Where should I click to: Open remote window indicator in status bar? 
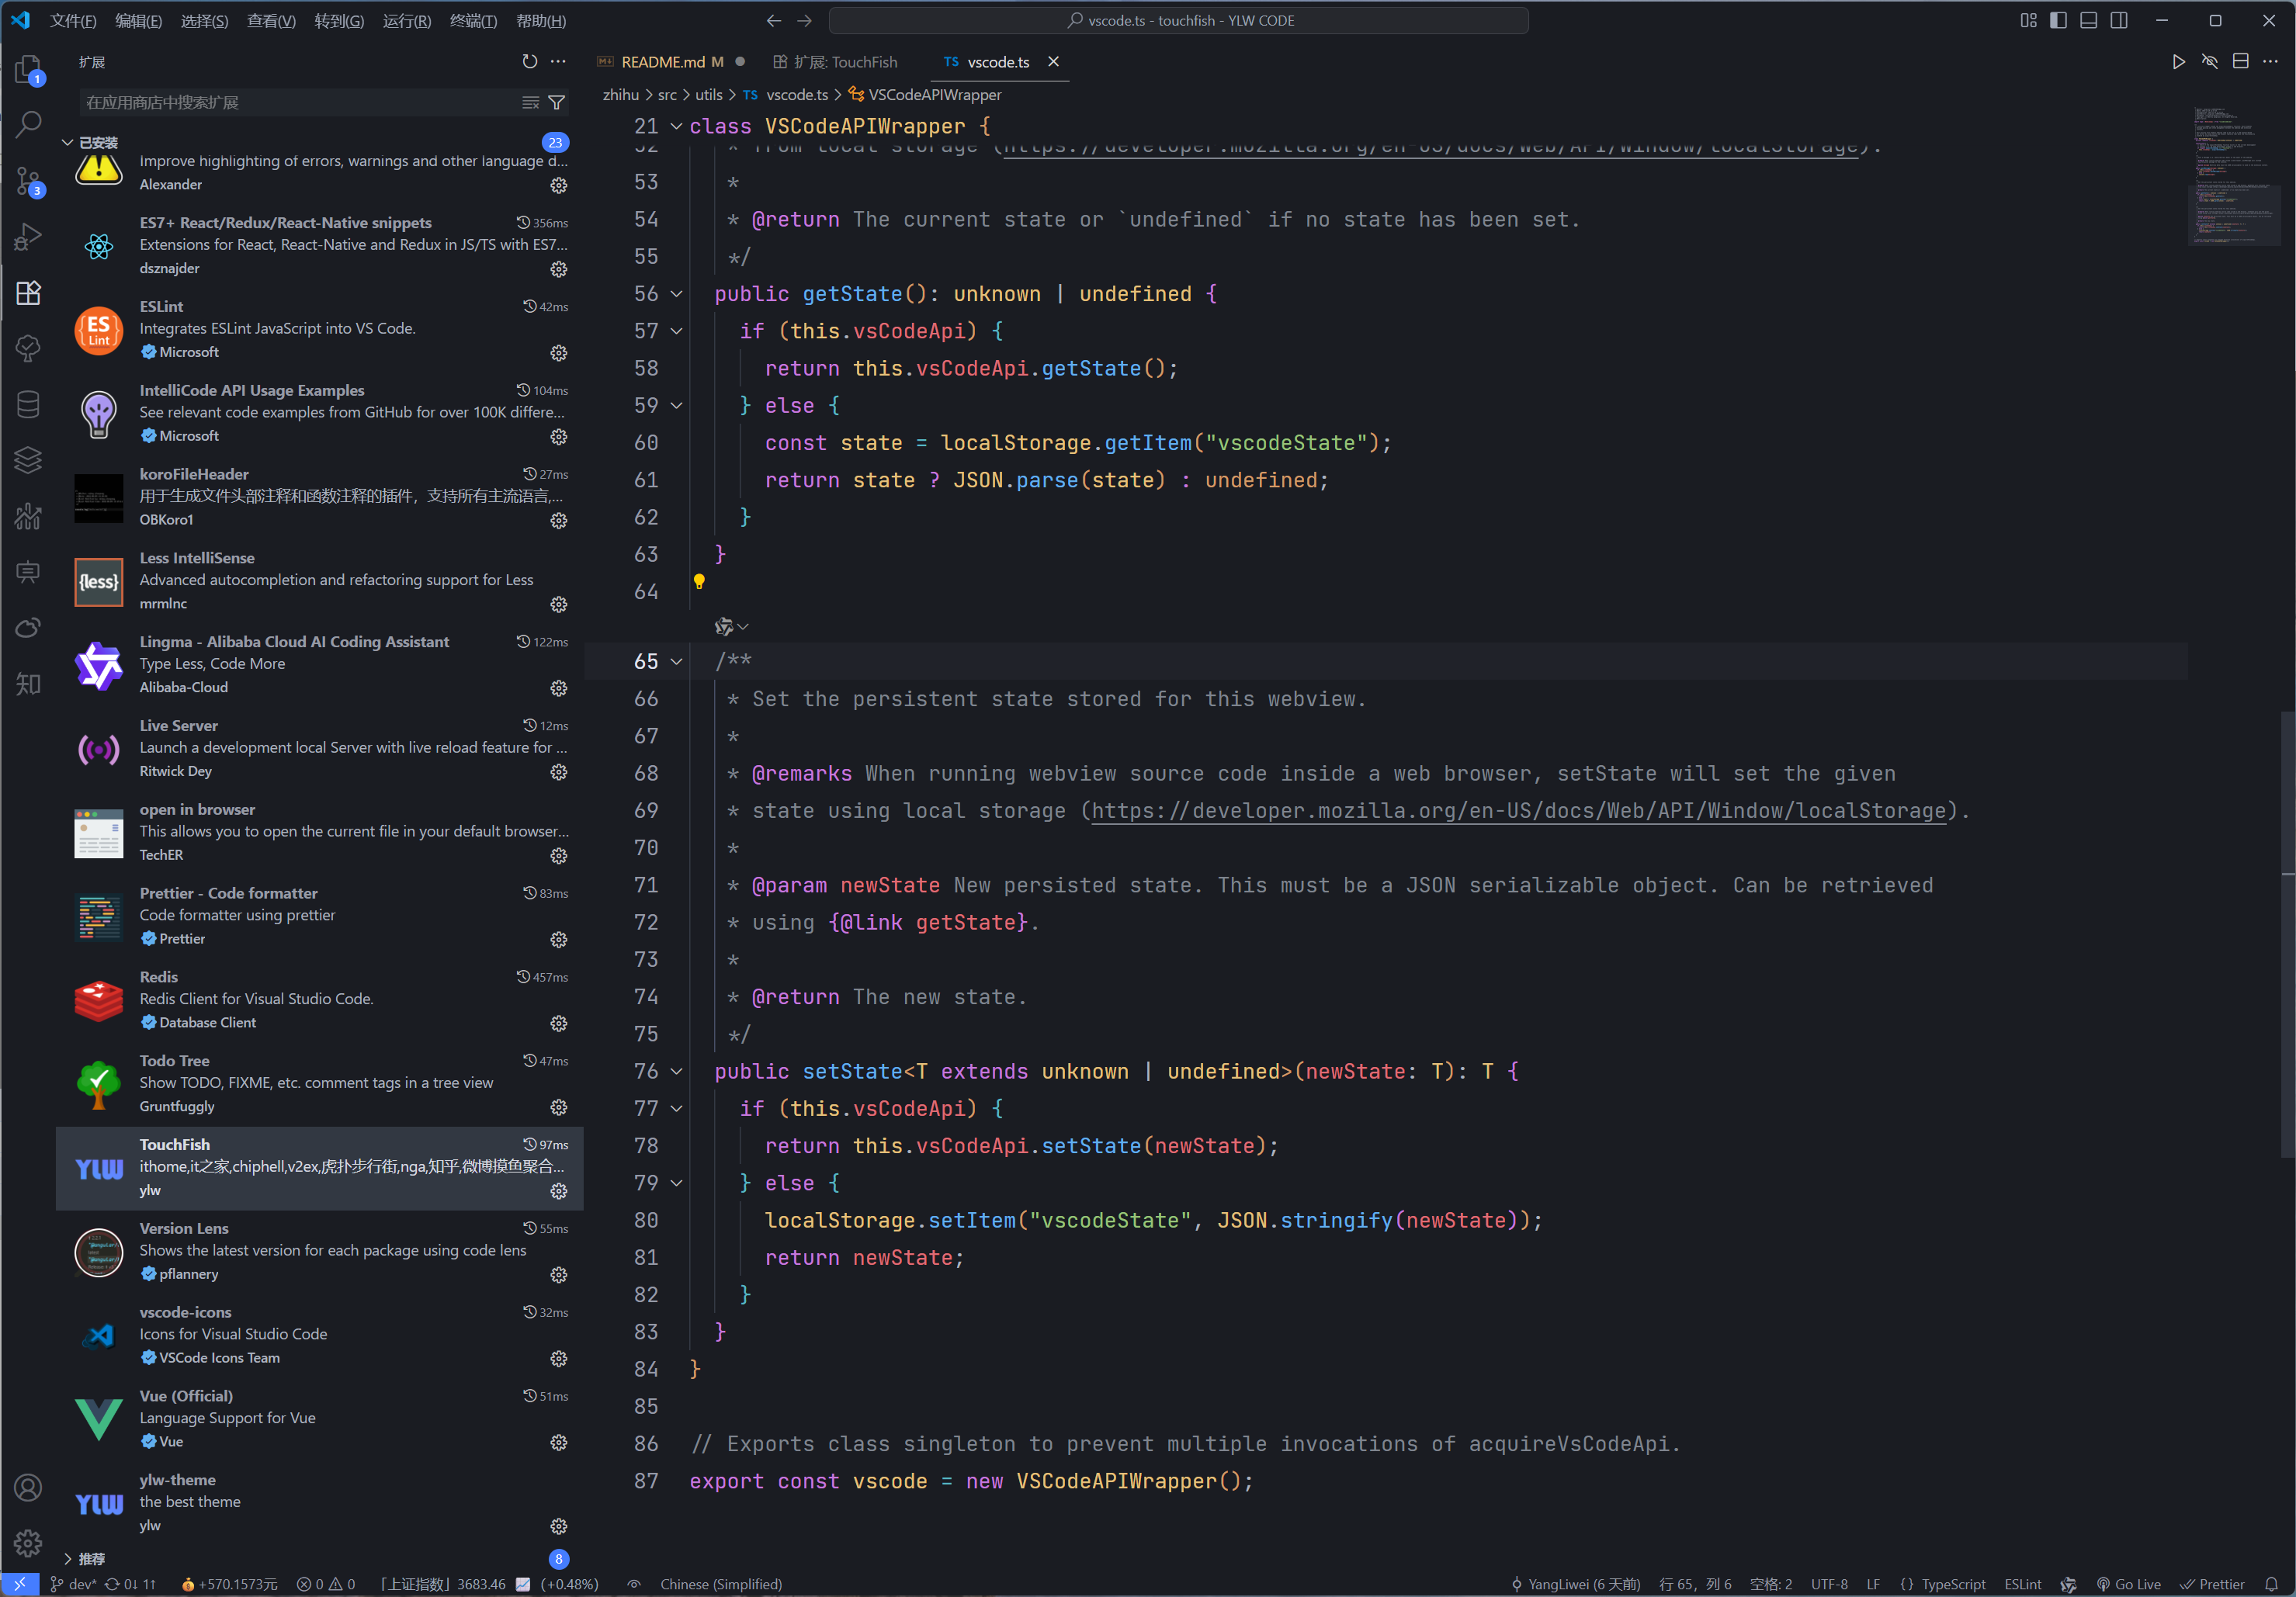(x=20, y=1584)
